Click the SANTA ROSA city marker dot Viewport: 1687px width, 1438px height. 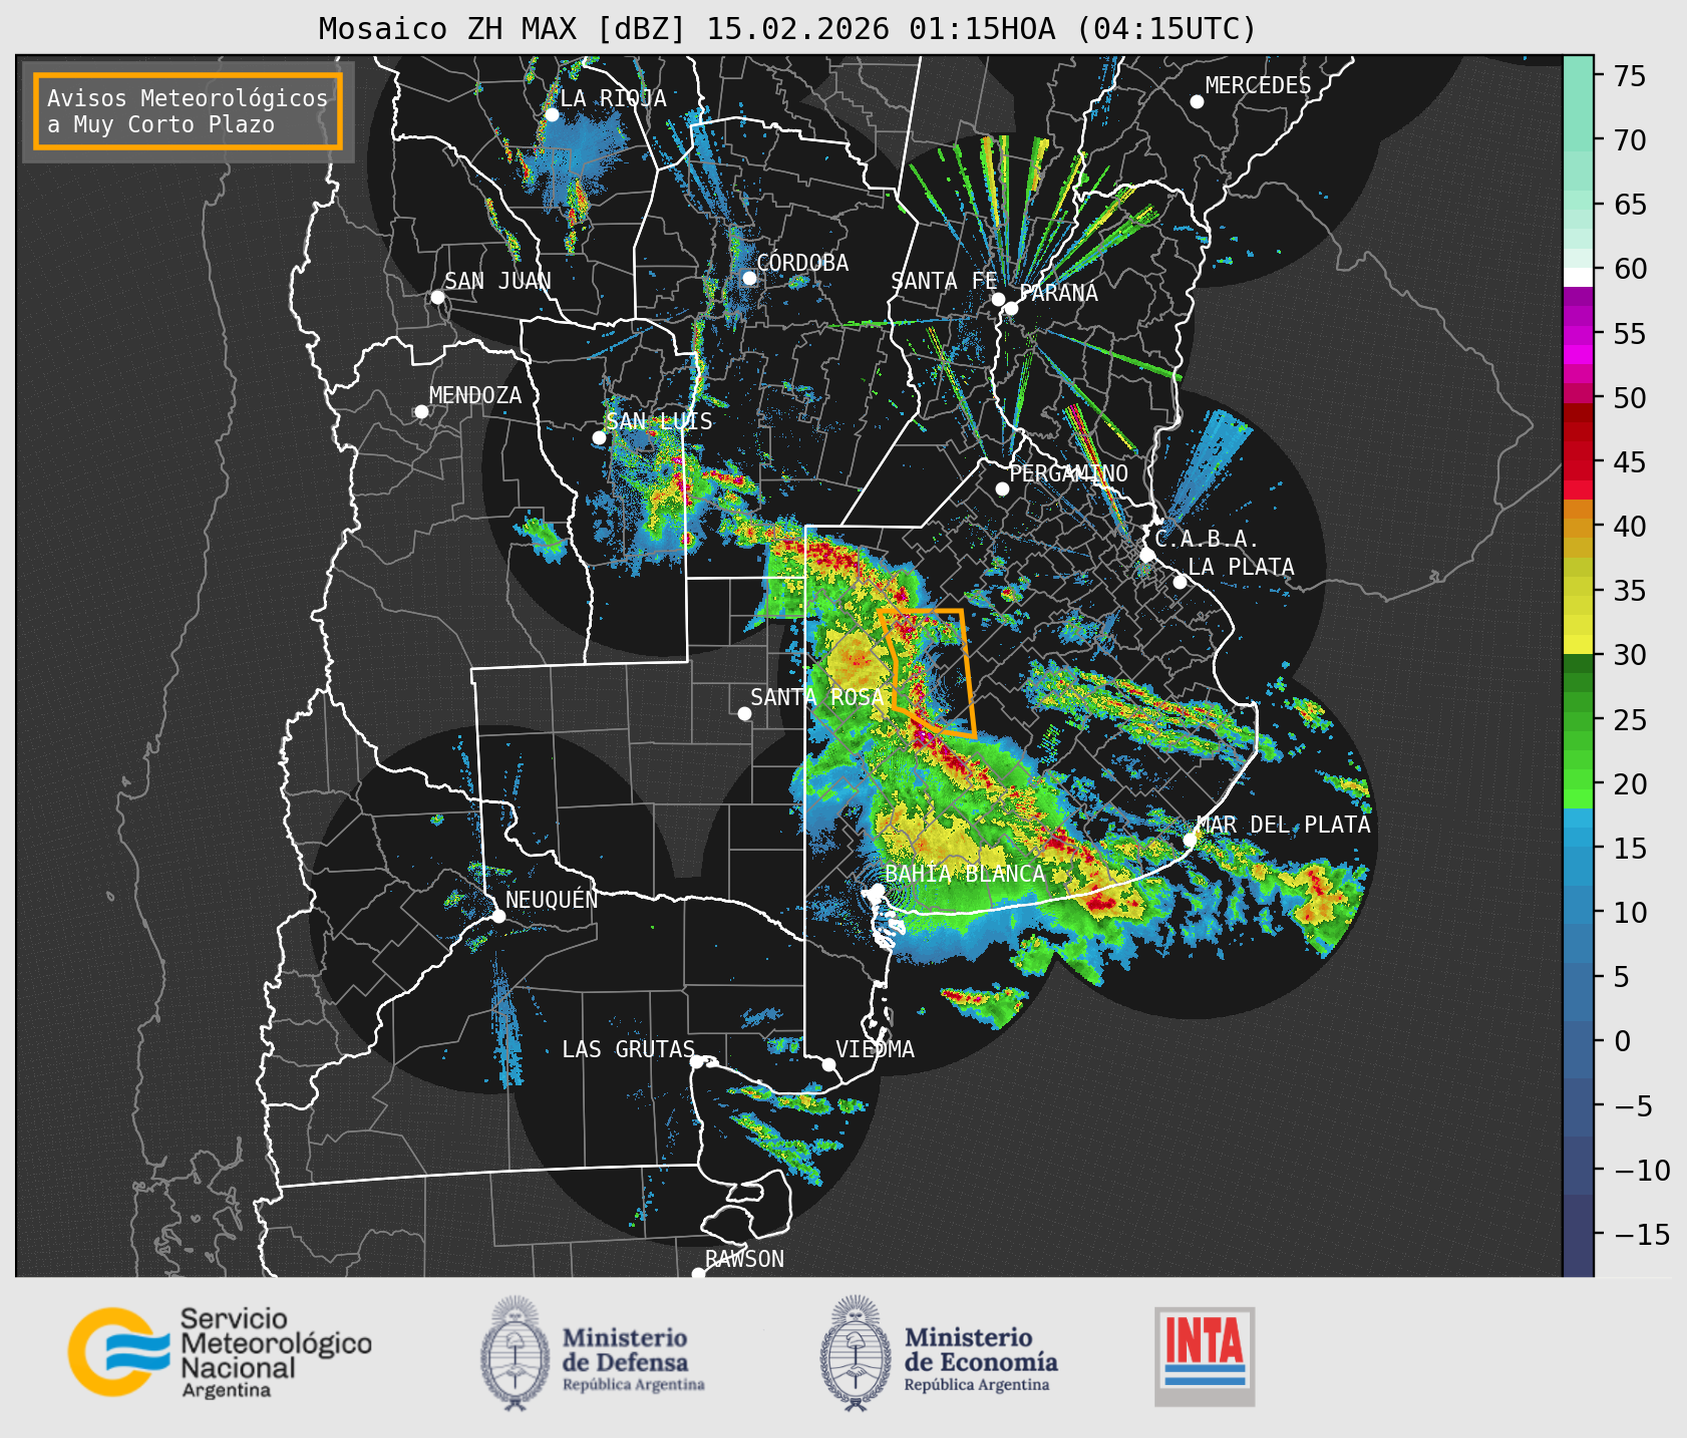(x=744, y=714)
